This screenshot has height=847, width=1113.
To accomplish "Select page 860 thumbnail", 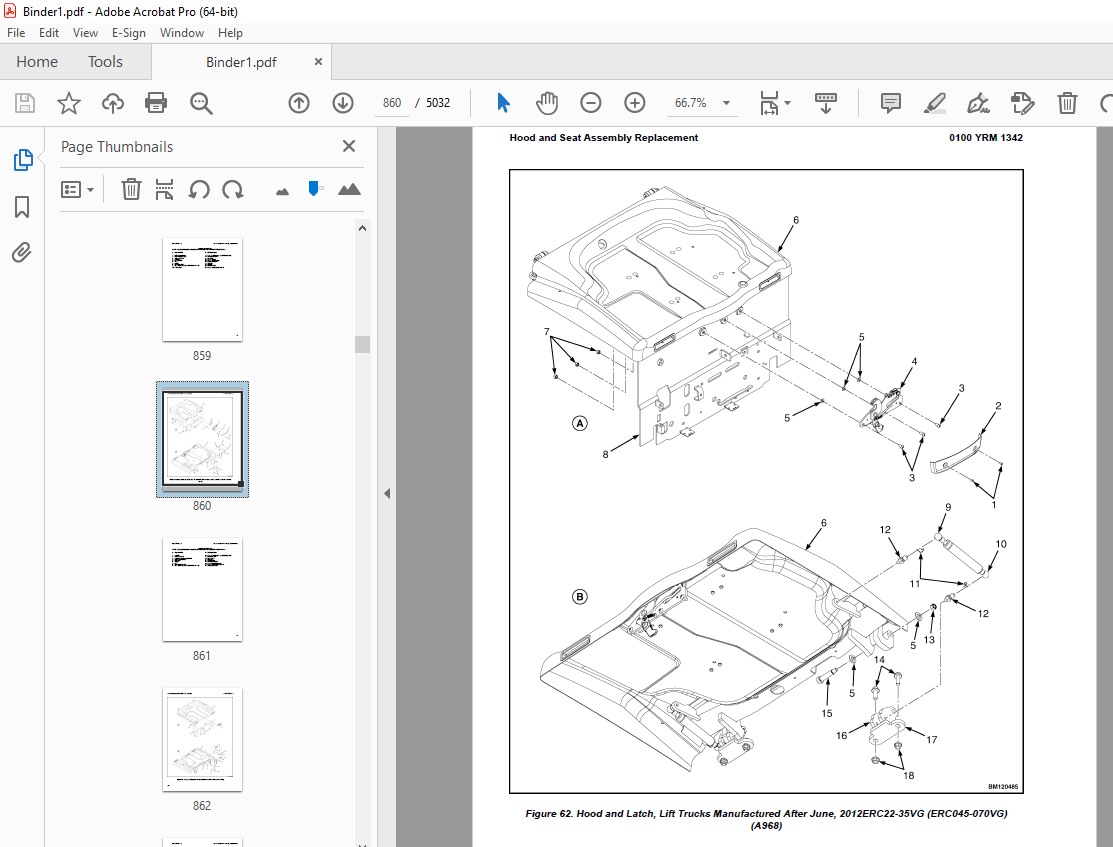I will coord(202,439).
